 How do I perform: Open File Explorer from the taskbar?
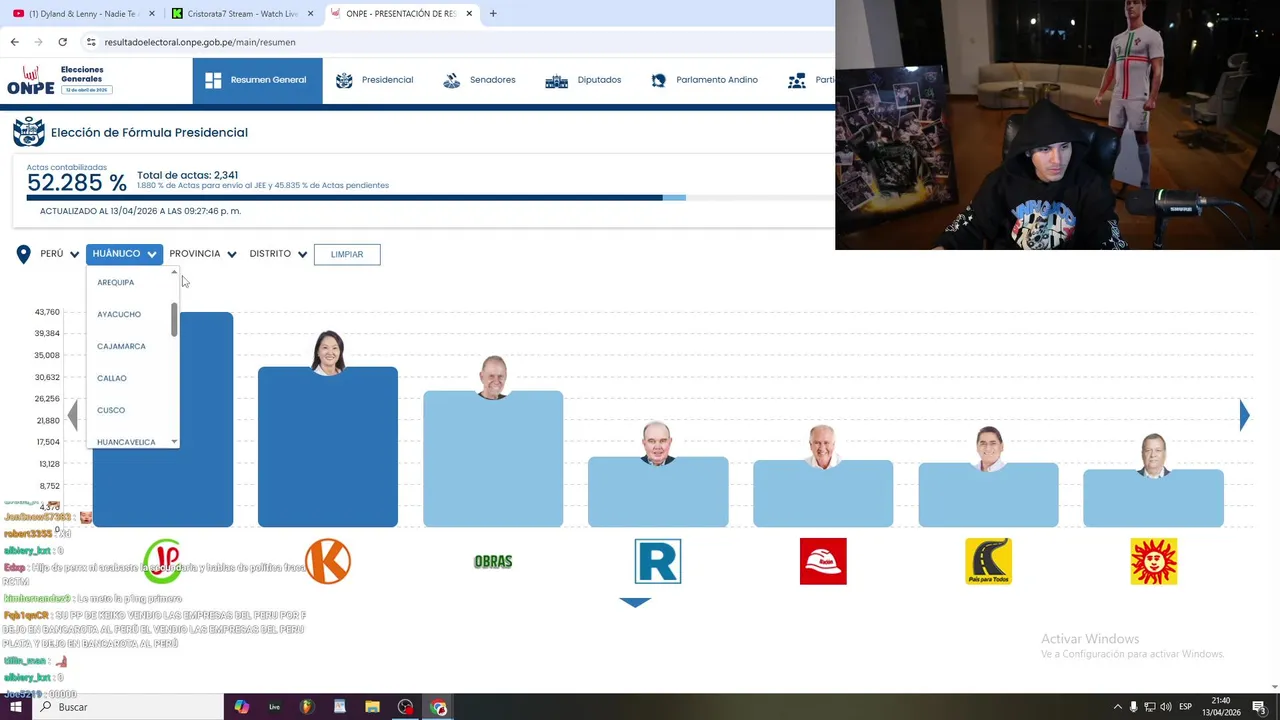(x=372, y=707)
